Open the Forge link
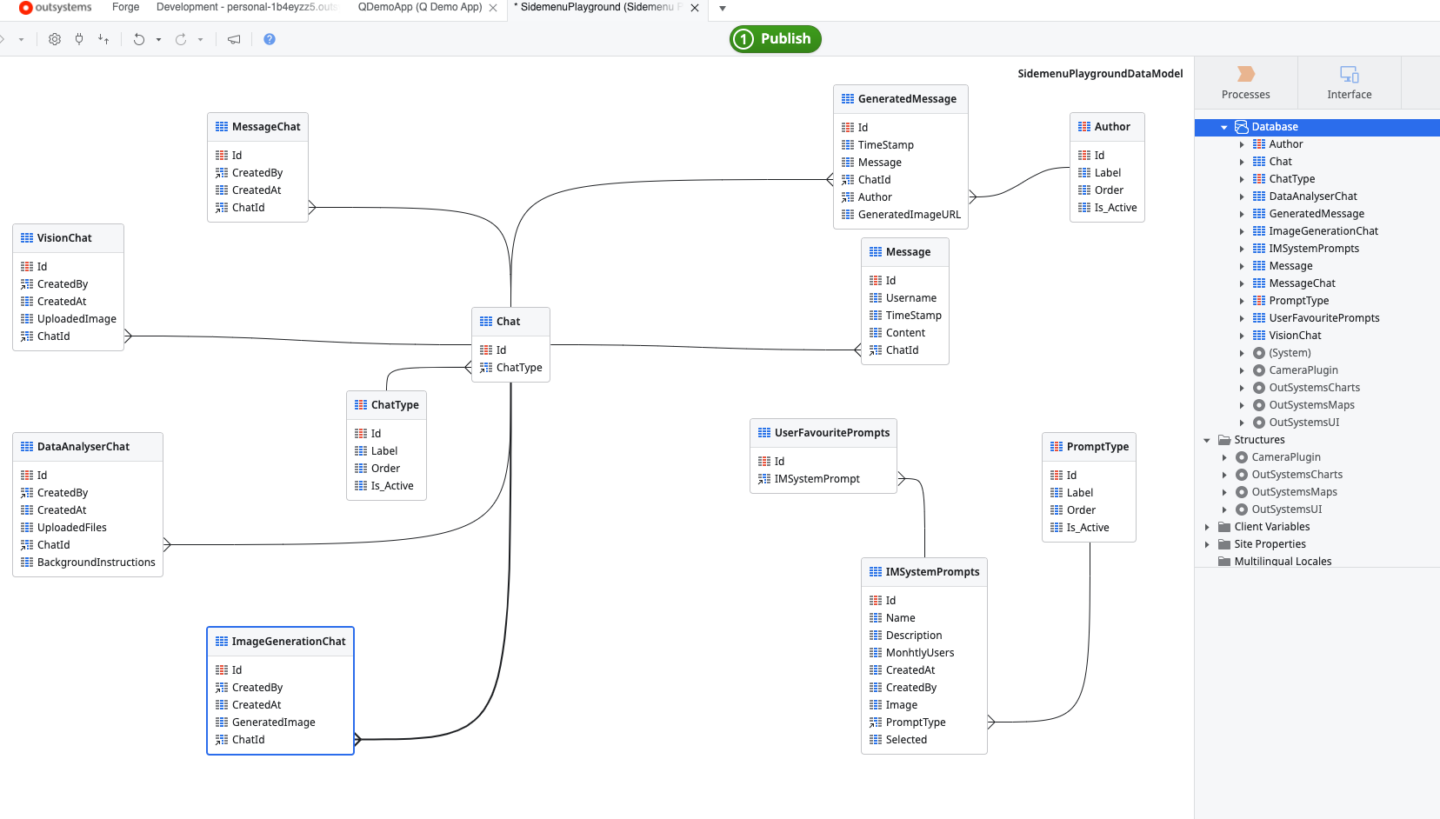The width and height of the screenshot is (1440, 819). point(125,7)
